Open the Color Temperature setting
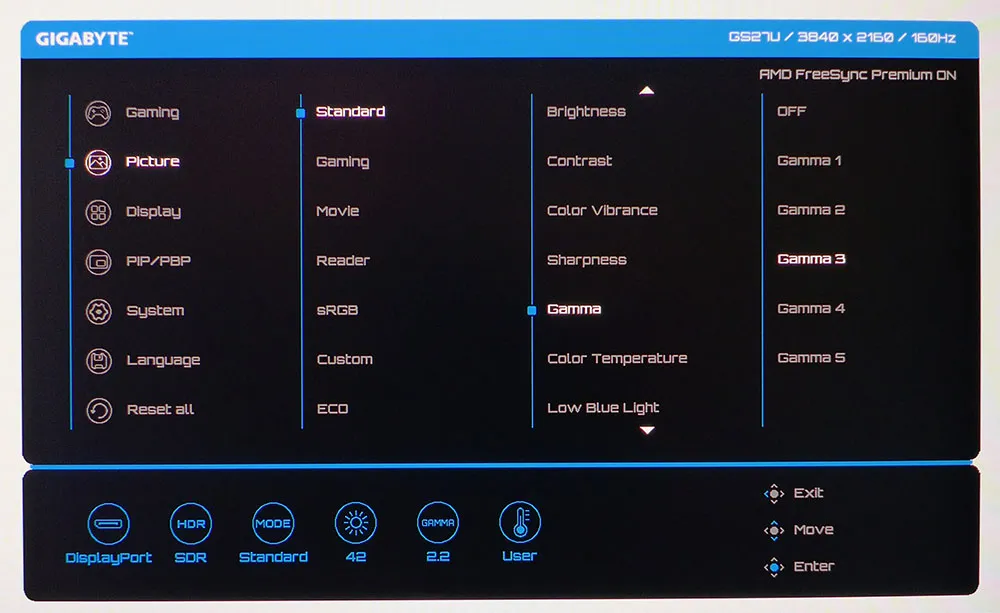 [x=617, y=358]
